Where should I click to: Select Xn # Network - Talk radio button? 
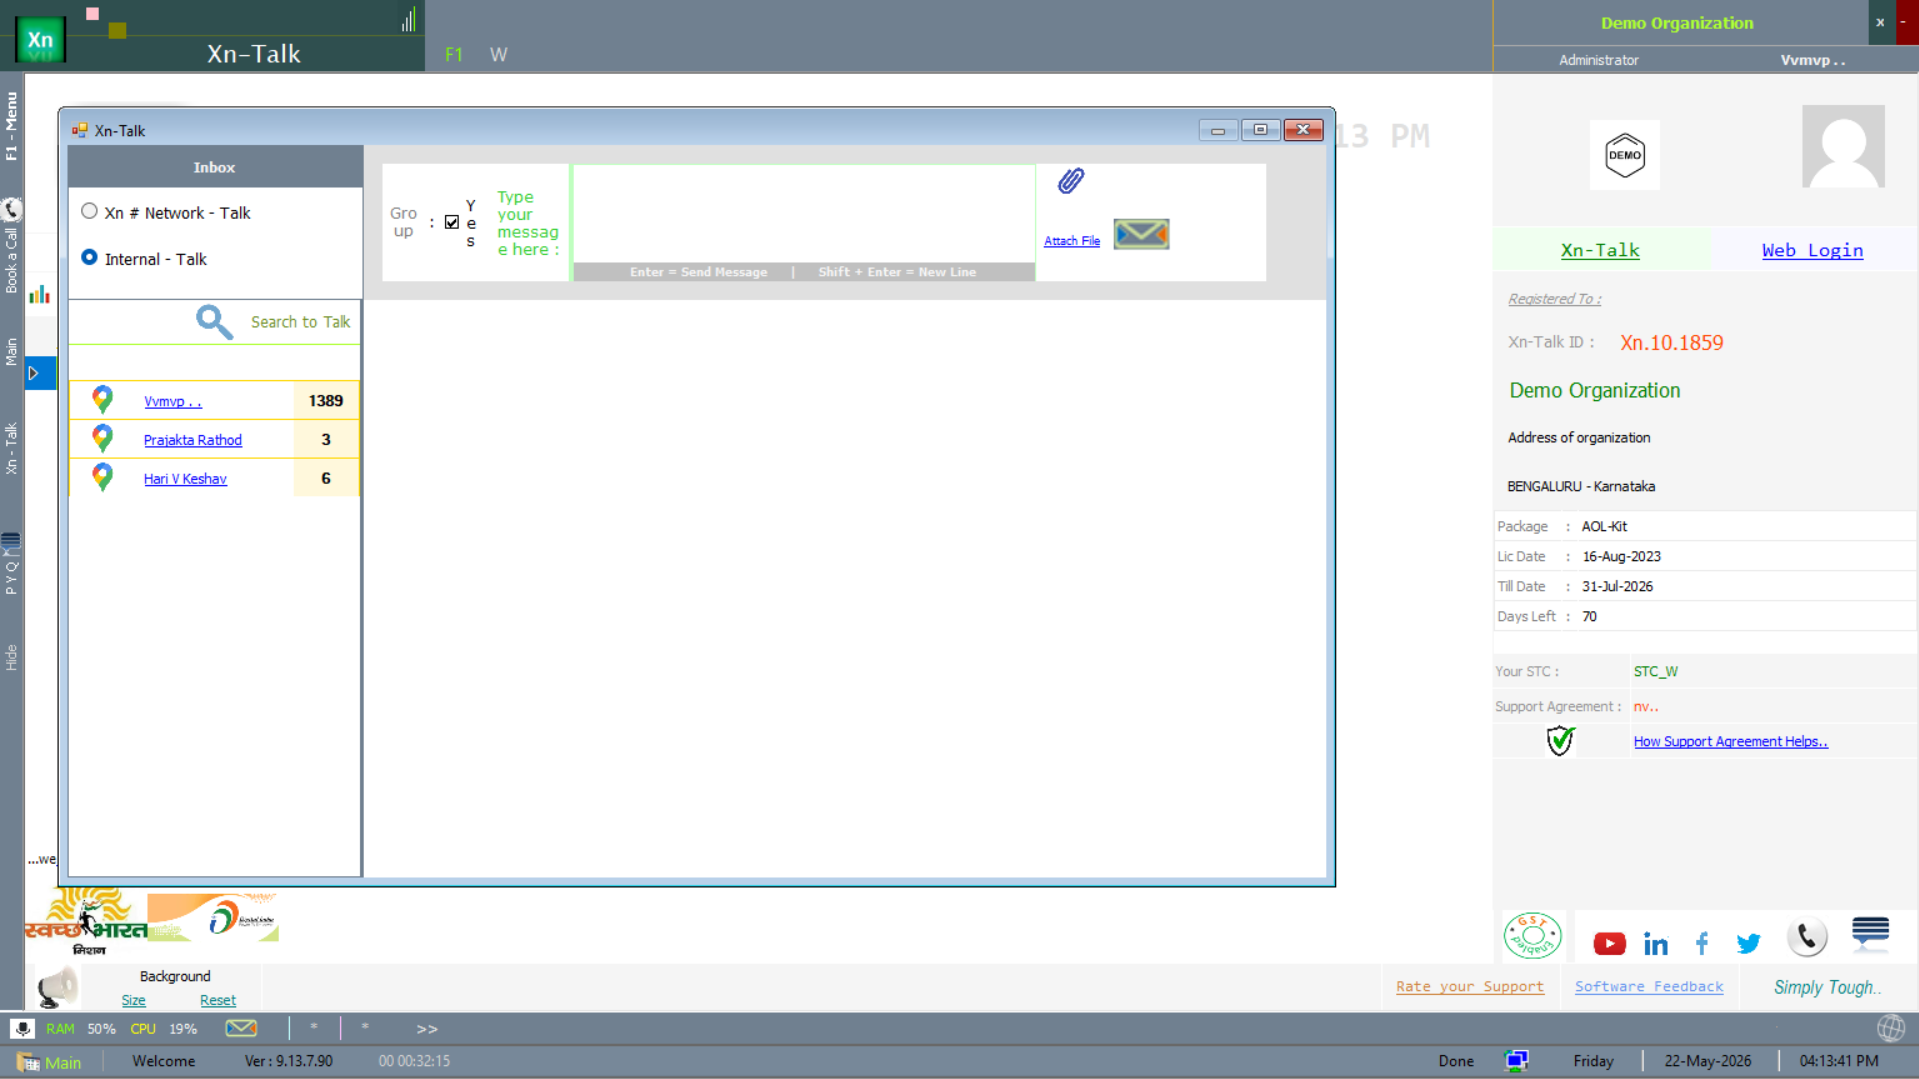pyautogui.click(x=89, y=211)
